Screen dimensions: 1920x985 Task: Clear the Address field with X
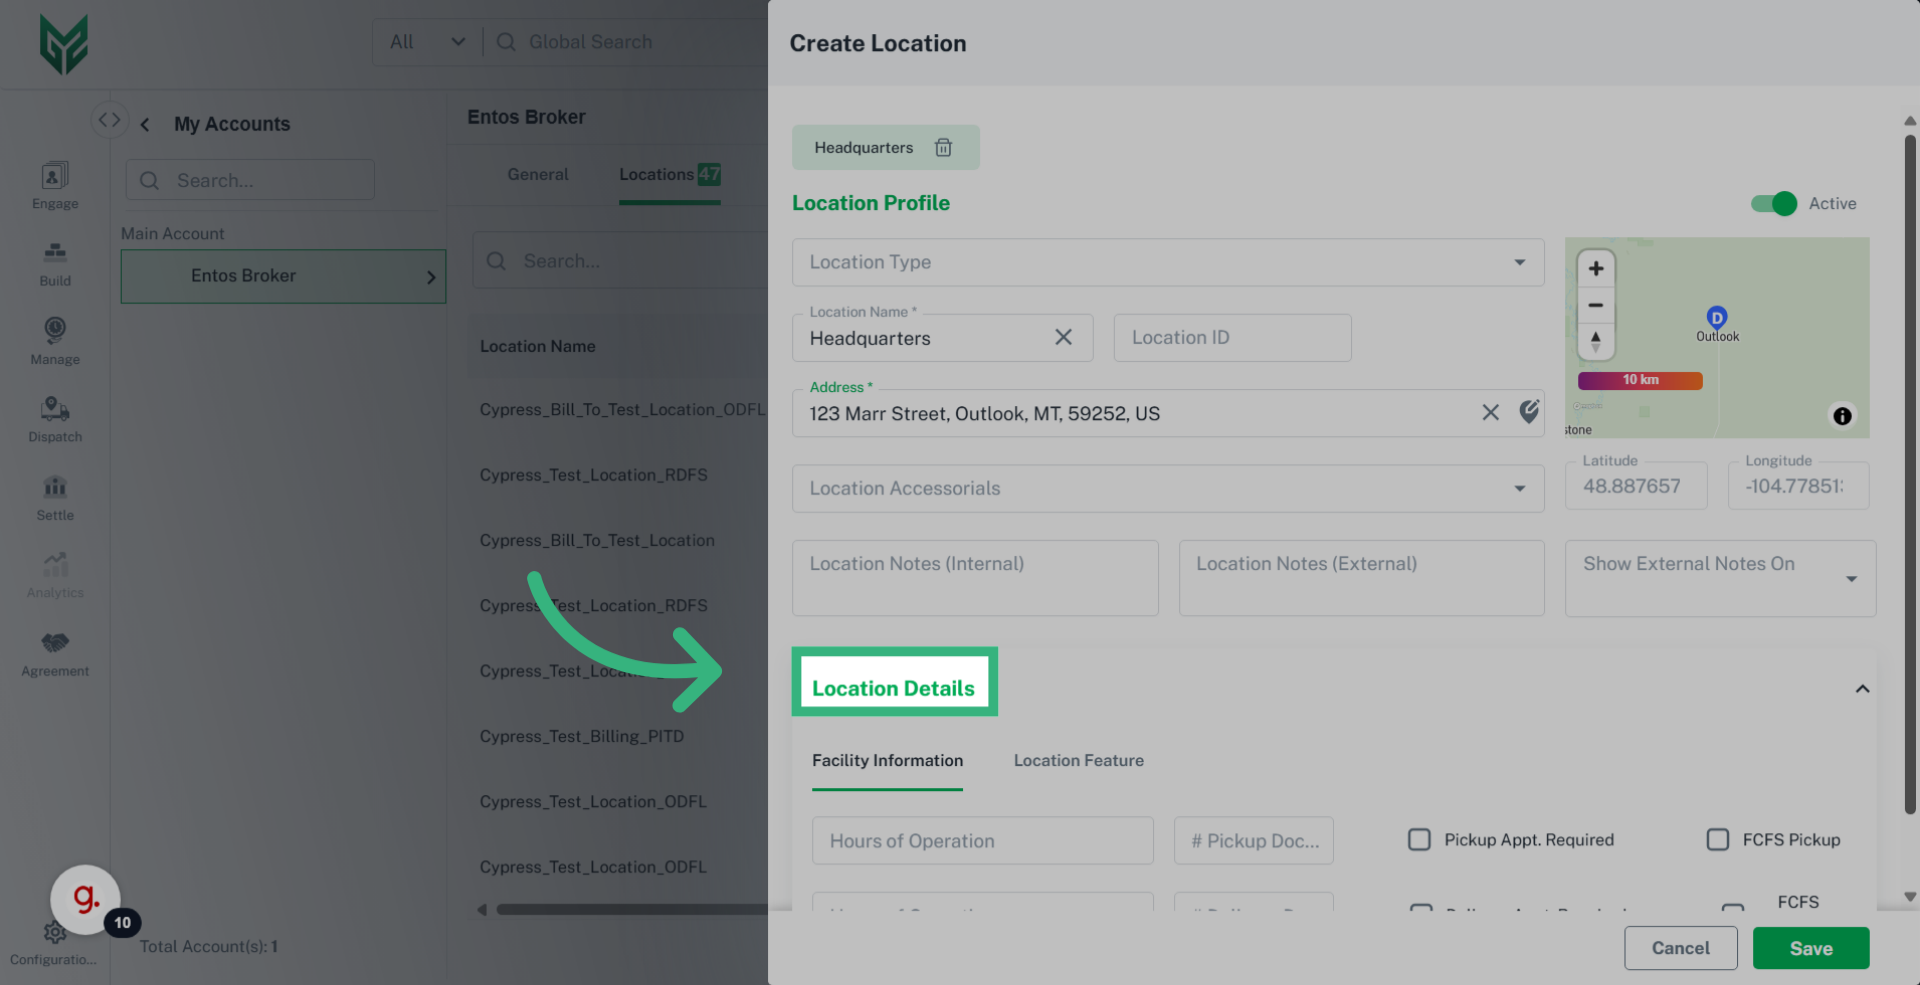(1490, 413)
